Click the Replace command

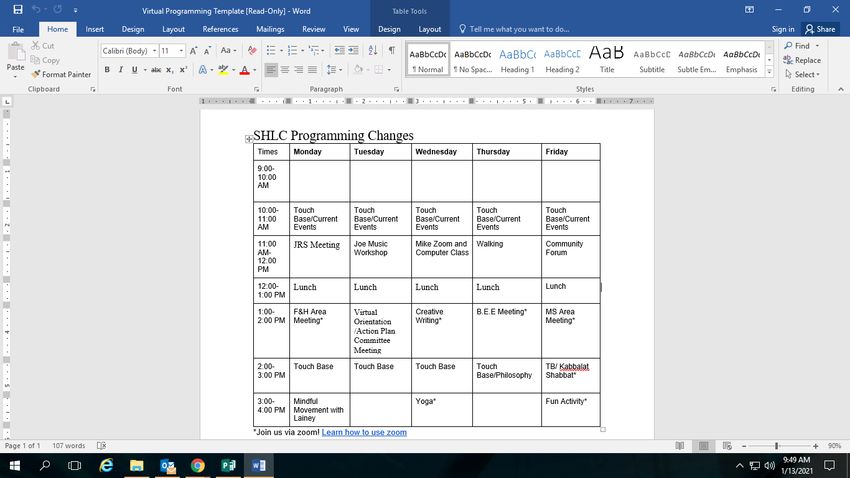point(802,60)
